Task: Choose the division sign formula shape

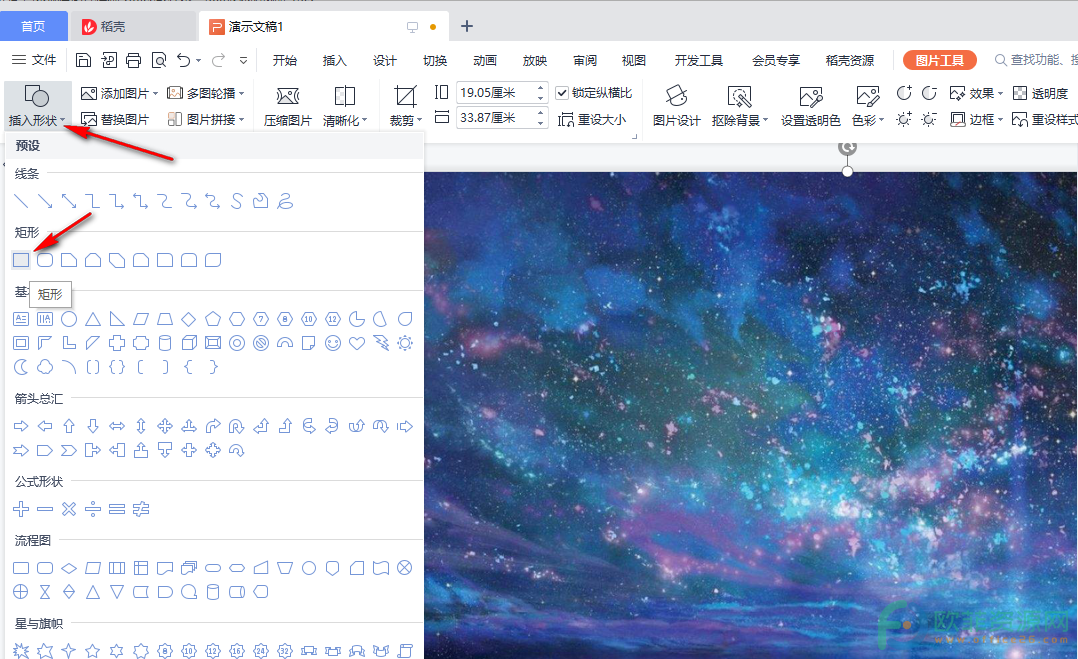Action: pyautogui.click(x=93, y=509)
